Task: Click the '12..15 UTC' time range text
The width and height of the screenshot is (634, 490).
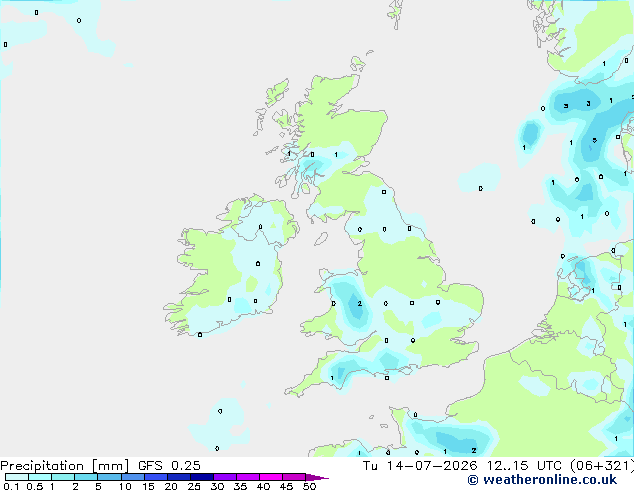Action: pos(524,466)
